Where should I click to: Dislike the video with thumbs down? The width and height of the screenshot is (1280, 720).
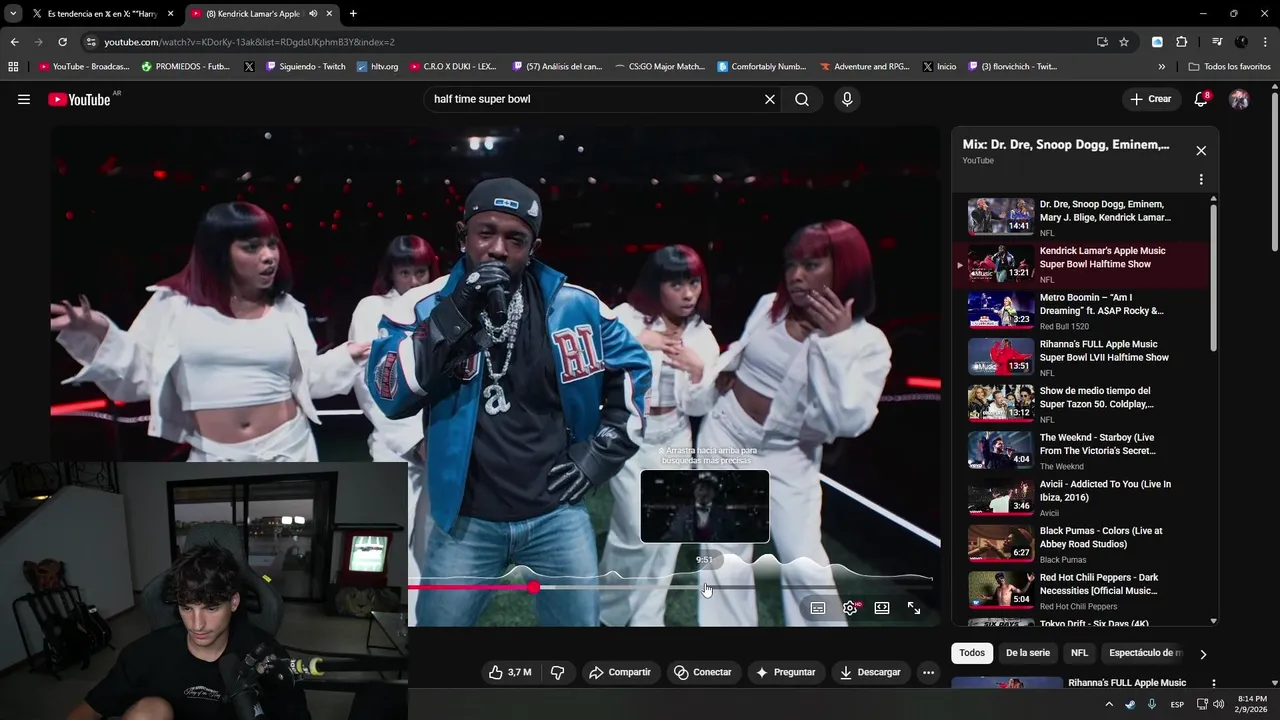[x=558, y=672]
